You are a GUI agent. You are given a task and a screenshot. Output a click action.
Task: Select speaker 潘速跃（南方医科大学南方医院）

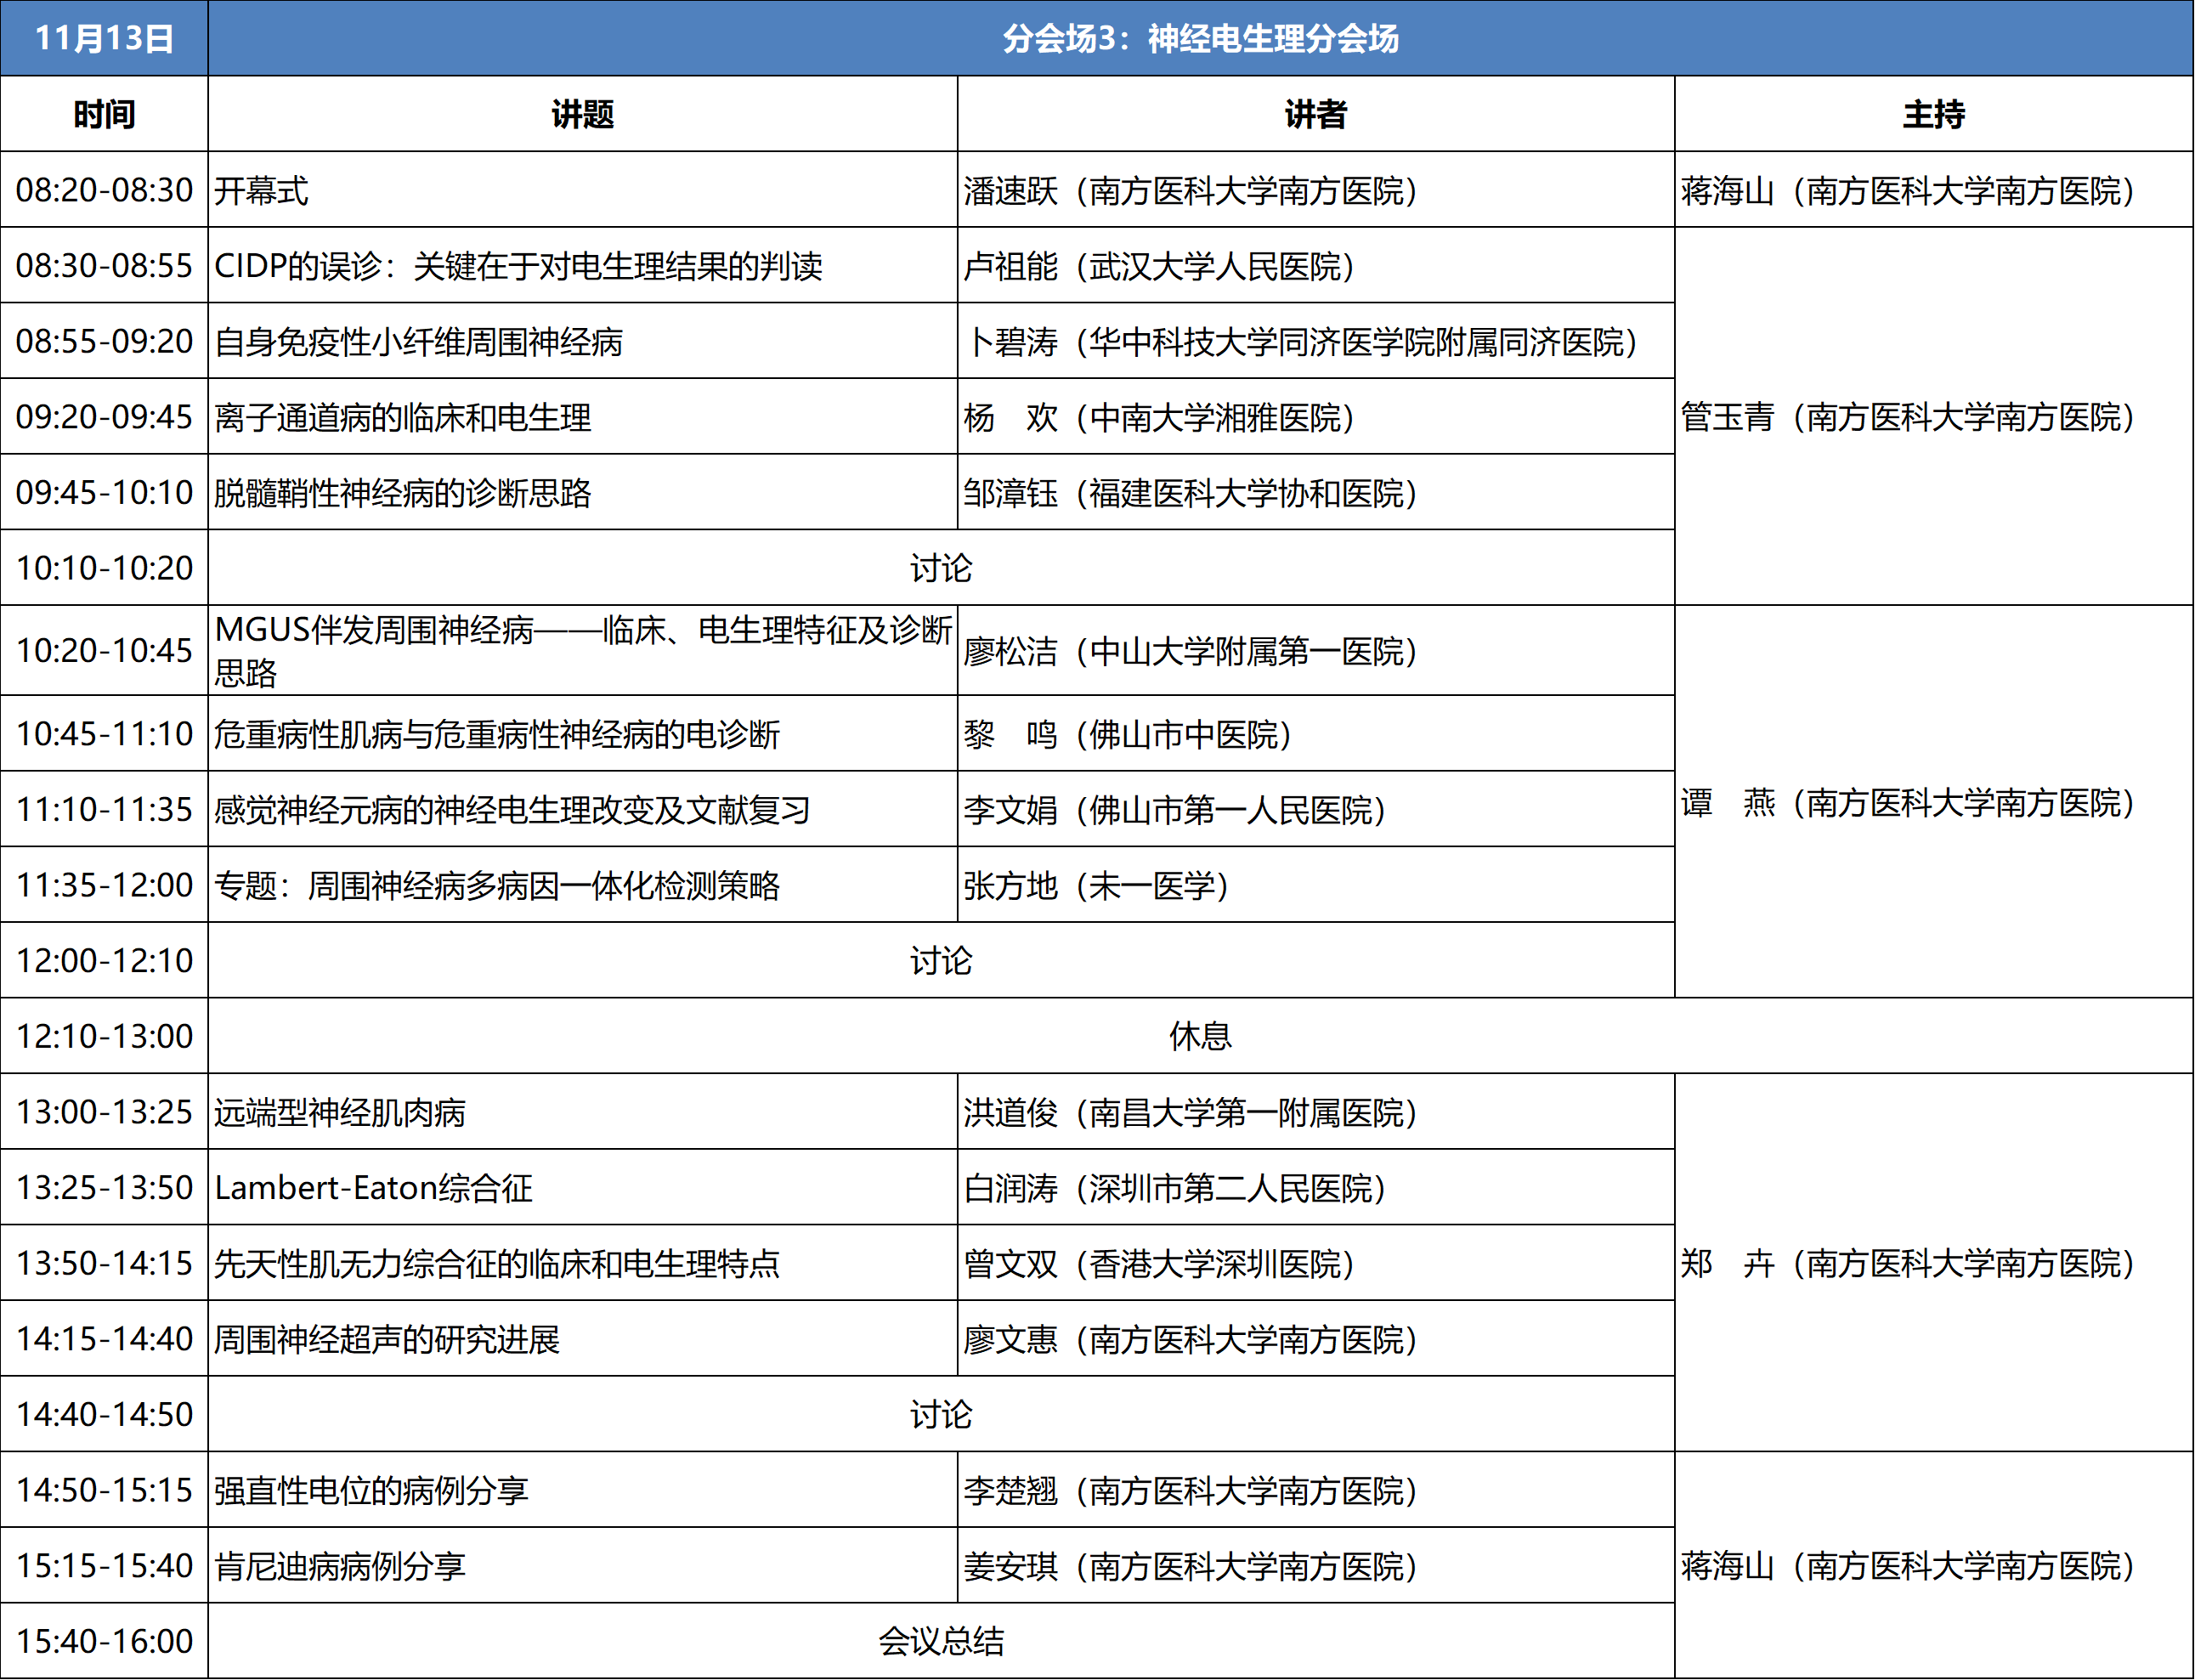[x=1316, y=190]
